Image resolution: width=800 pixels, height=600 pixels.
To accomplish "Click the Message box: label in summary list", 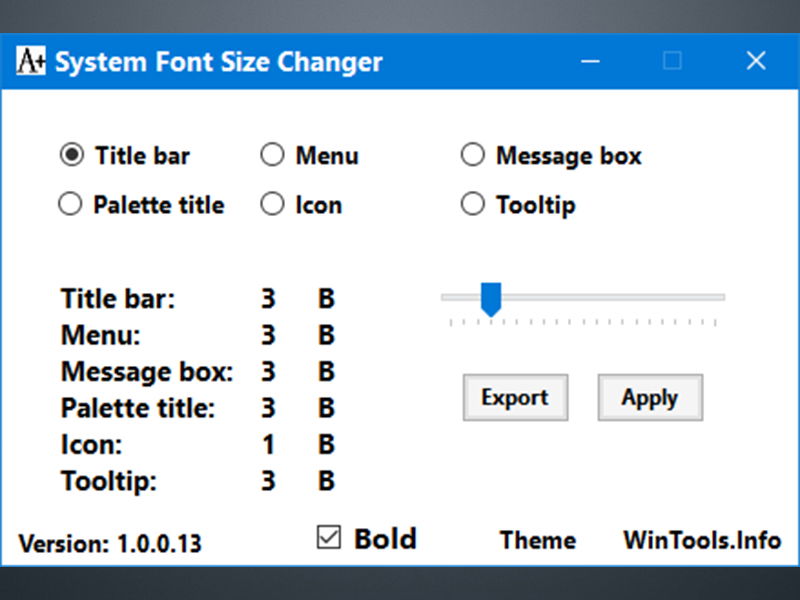I will pyautogui.click(x=146, y=372).
